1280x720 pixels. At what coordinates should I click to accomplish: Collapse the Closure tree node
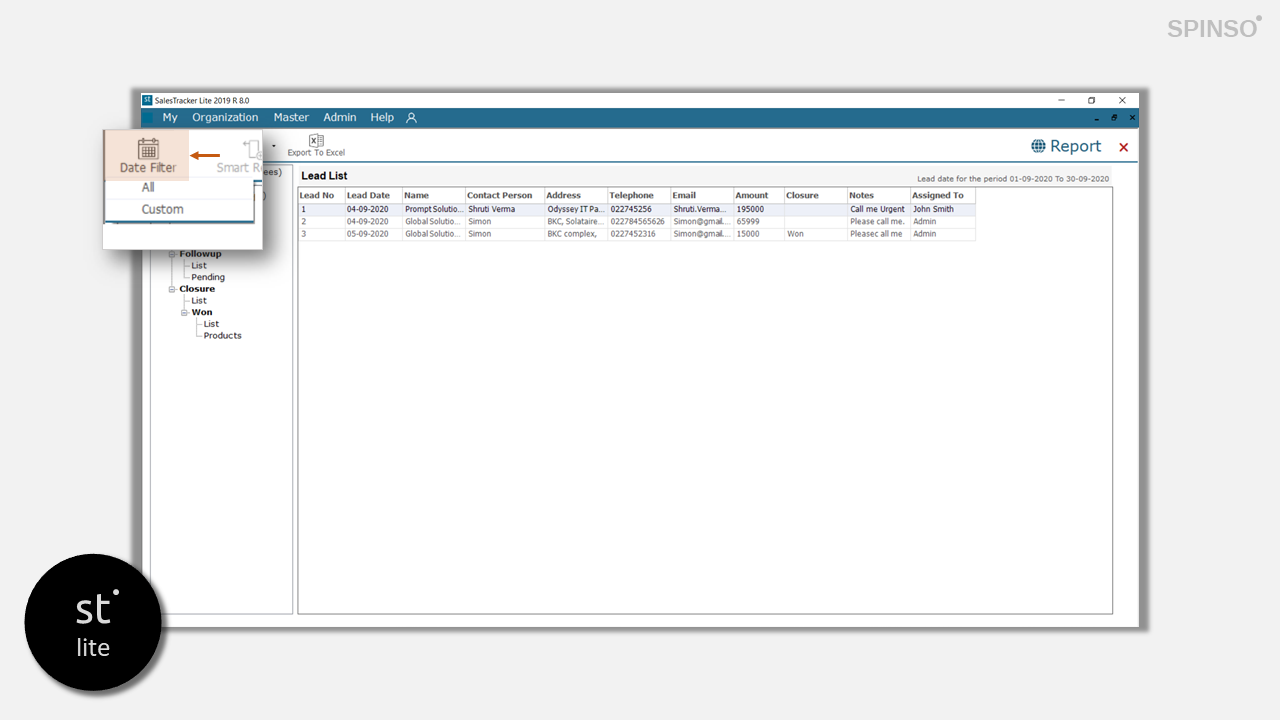click(172, 289)
